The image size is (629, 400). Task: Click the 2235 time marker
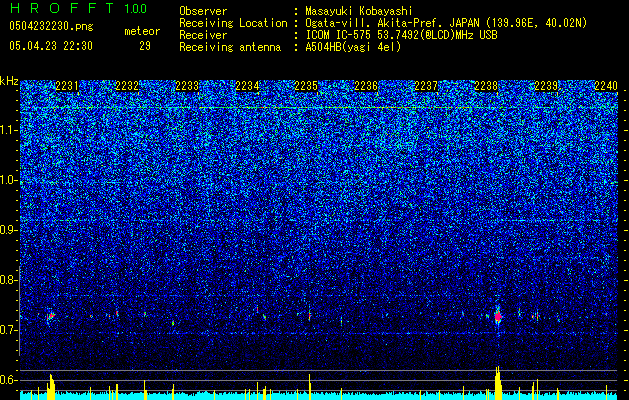[x=306, y=86]
